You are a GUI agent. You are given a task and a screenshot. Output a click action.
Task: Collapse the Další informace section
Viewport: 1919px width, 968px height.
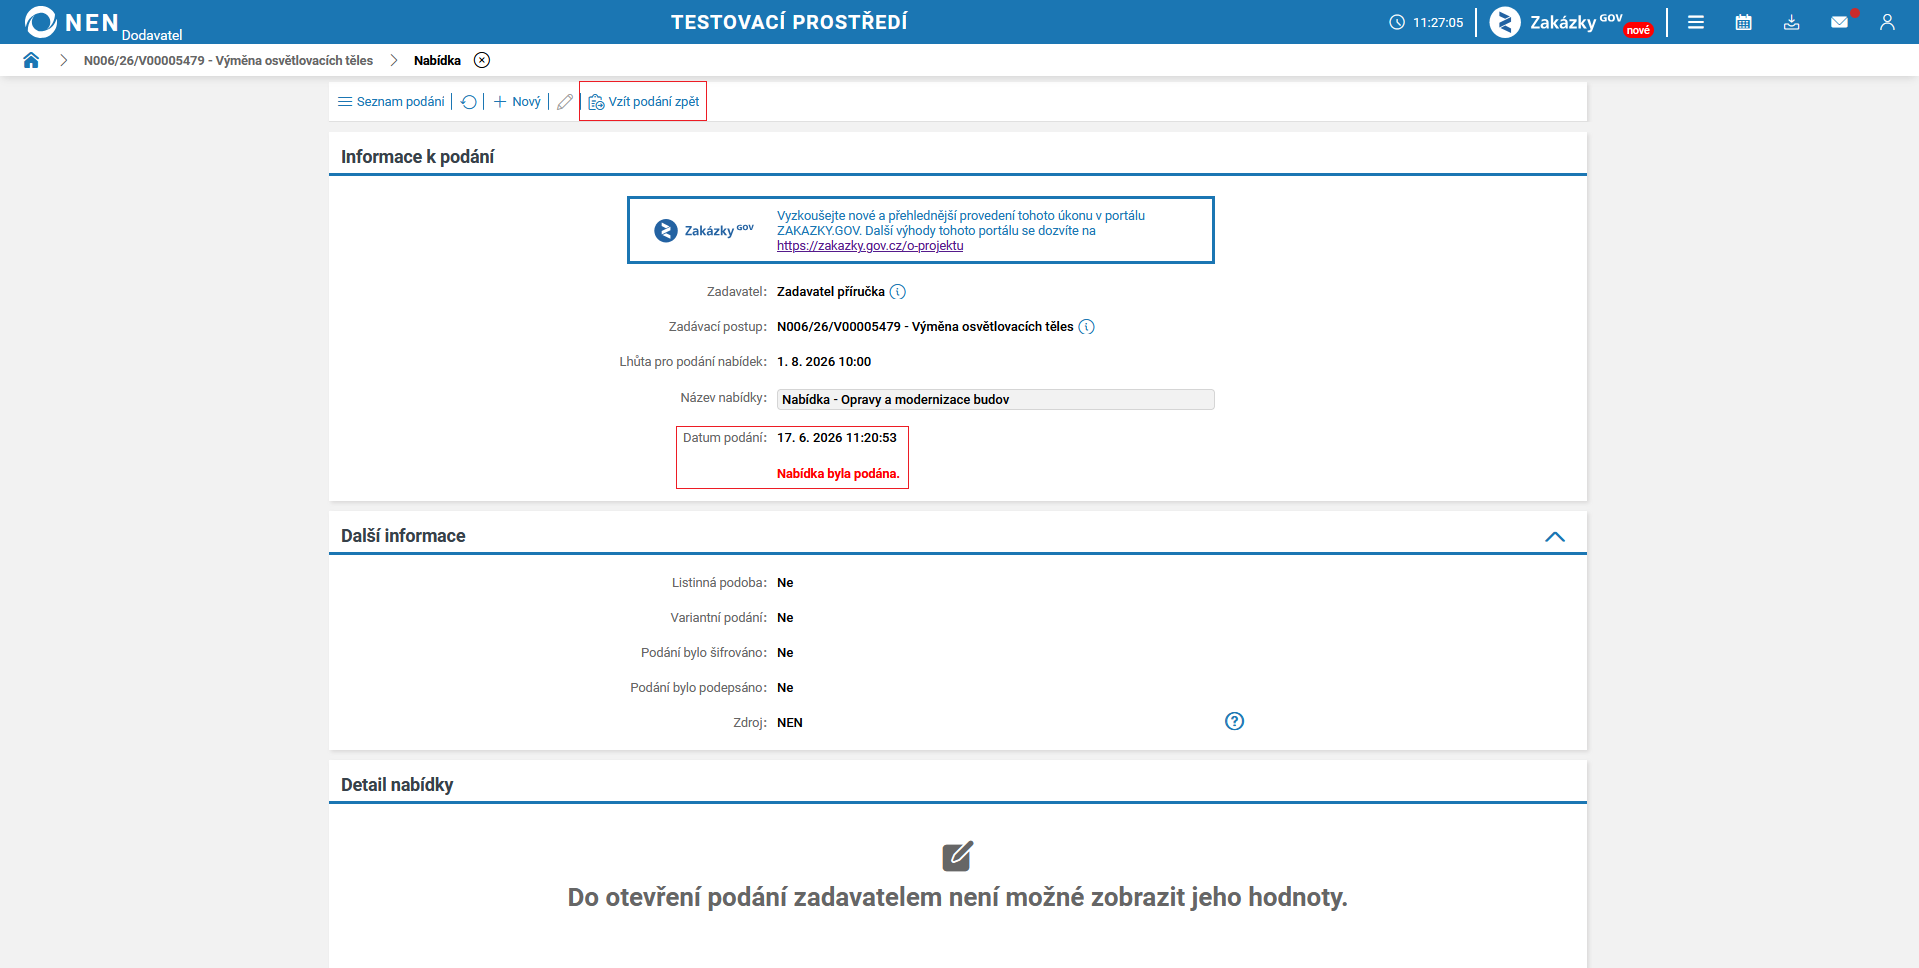point(1555,537)
